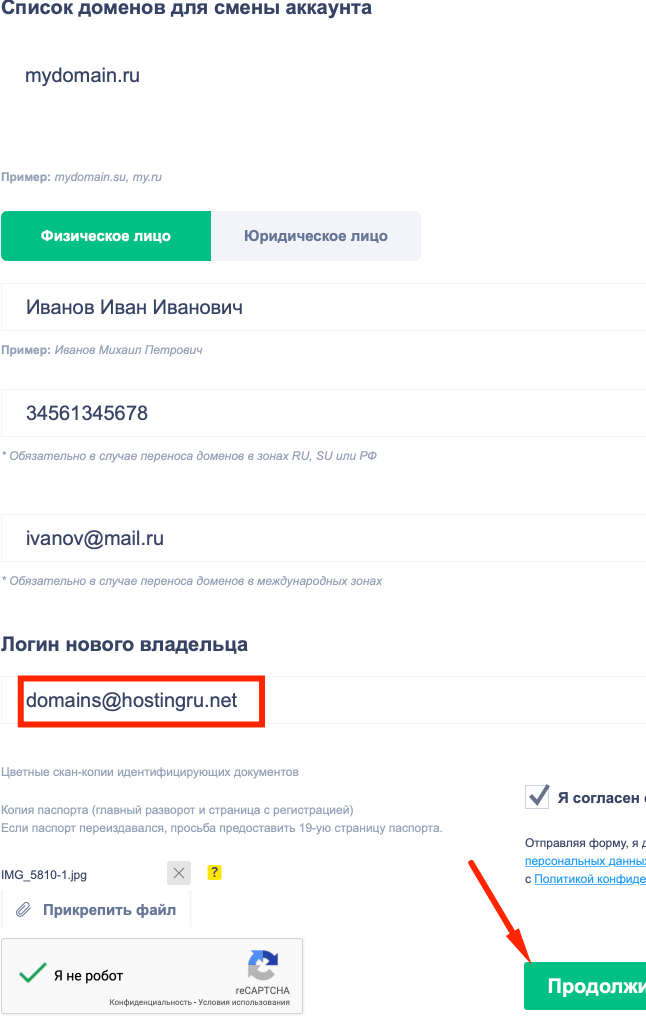Click the reCAPTCHA logo icon

click(x=263, y=966)
